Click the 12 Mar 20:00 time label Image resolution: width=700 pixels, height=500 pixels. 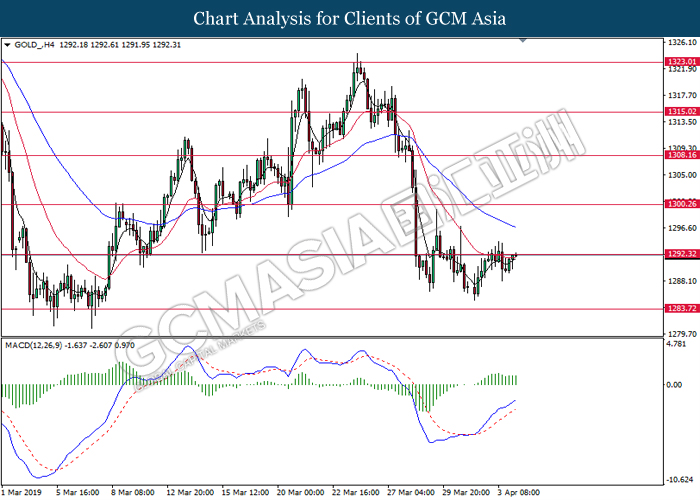[x=190, y=492]
